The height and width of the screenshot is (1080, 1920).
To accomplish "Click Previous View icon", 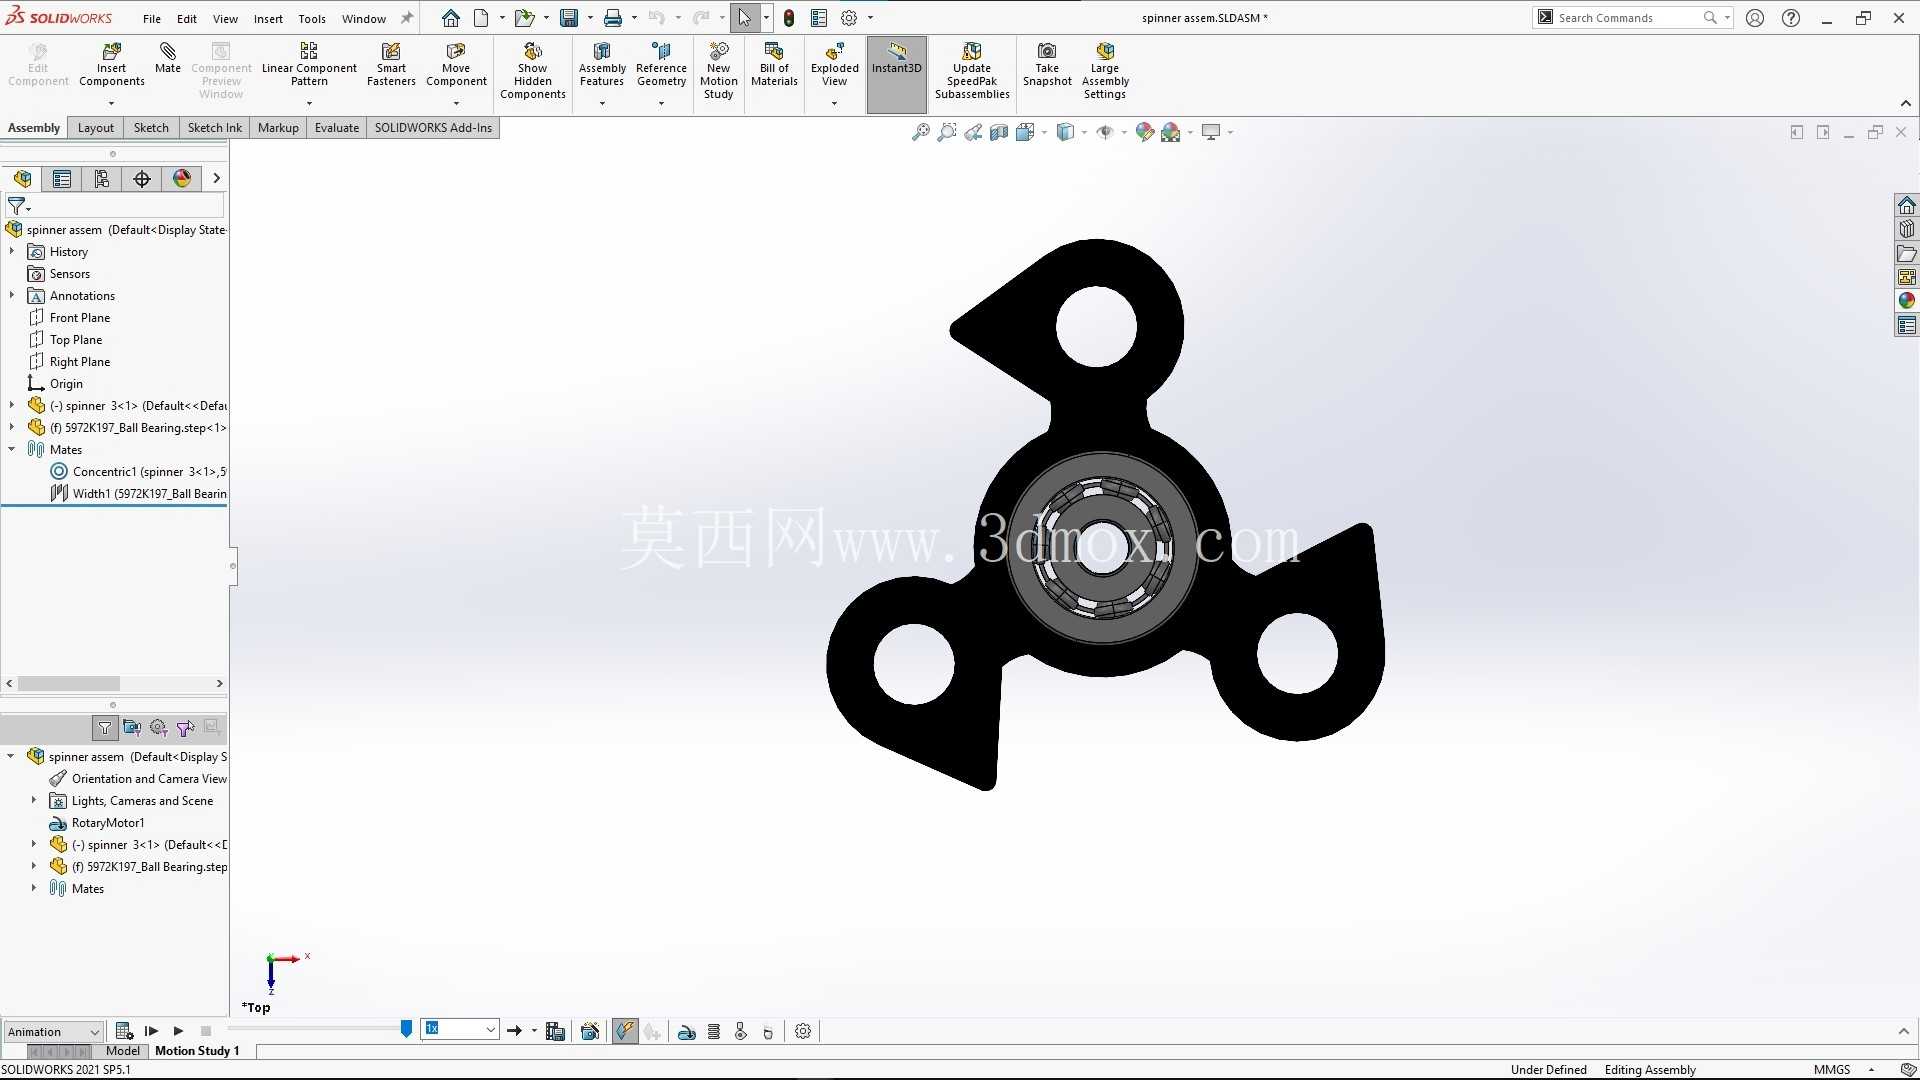I will point(972,132).
